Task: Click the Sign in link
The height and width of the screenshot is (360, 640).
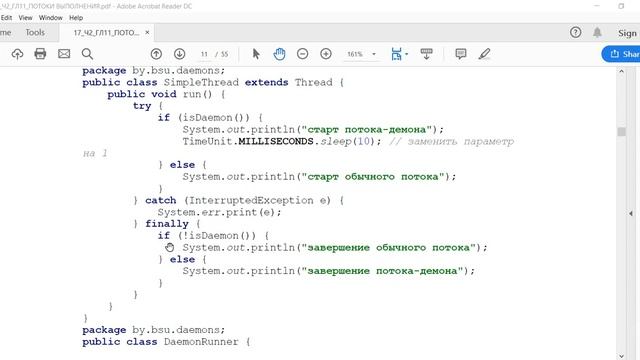Action: pos(627,33)
